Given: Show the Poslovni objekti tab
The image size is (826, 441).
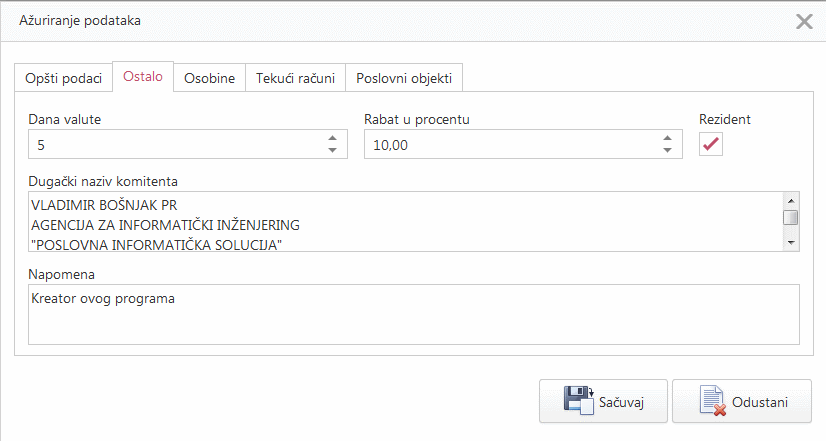Looking at the screenshot, I should point(404,78).
